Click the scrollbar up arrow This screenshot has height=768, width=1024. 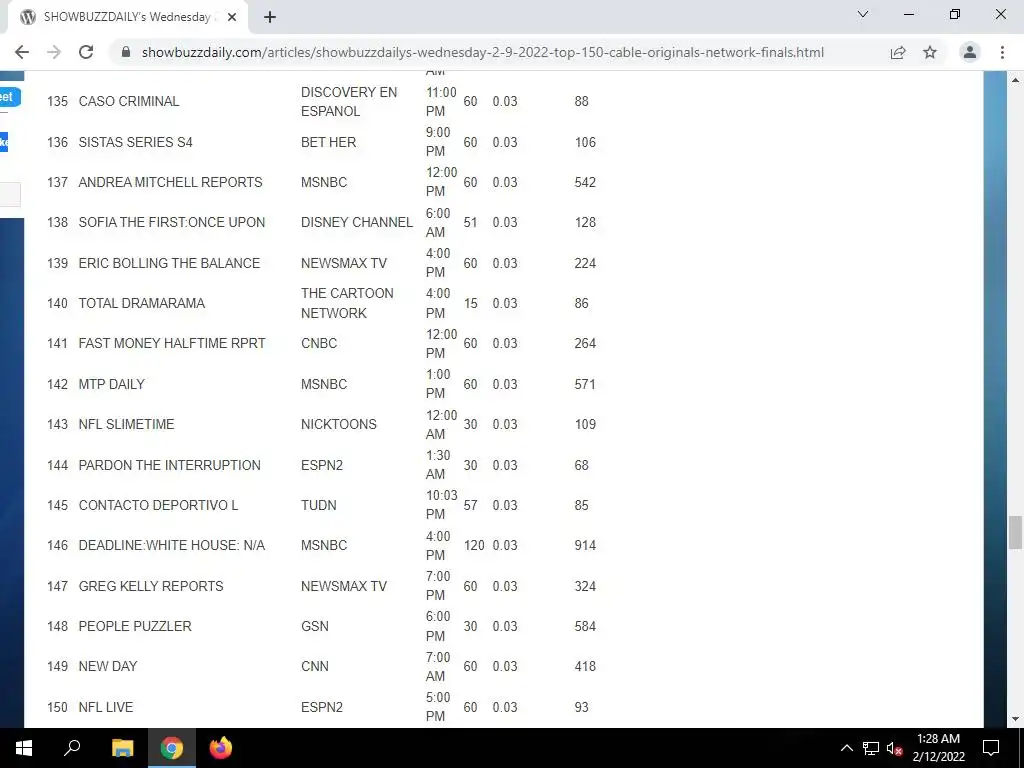tap(1015, 80)
